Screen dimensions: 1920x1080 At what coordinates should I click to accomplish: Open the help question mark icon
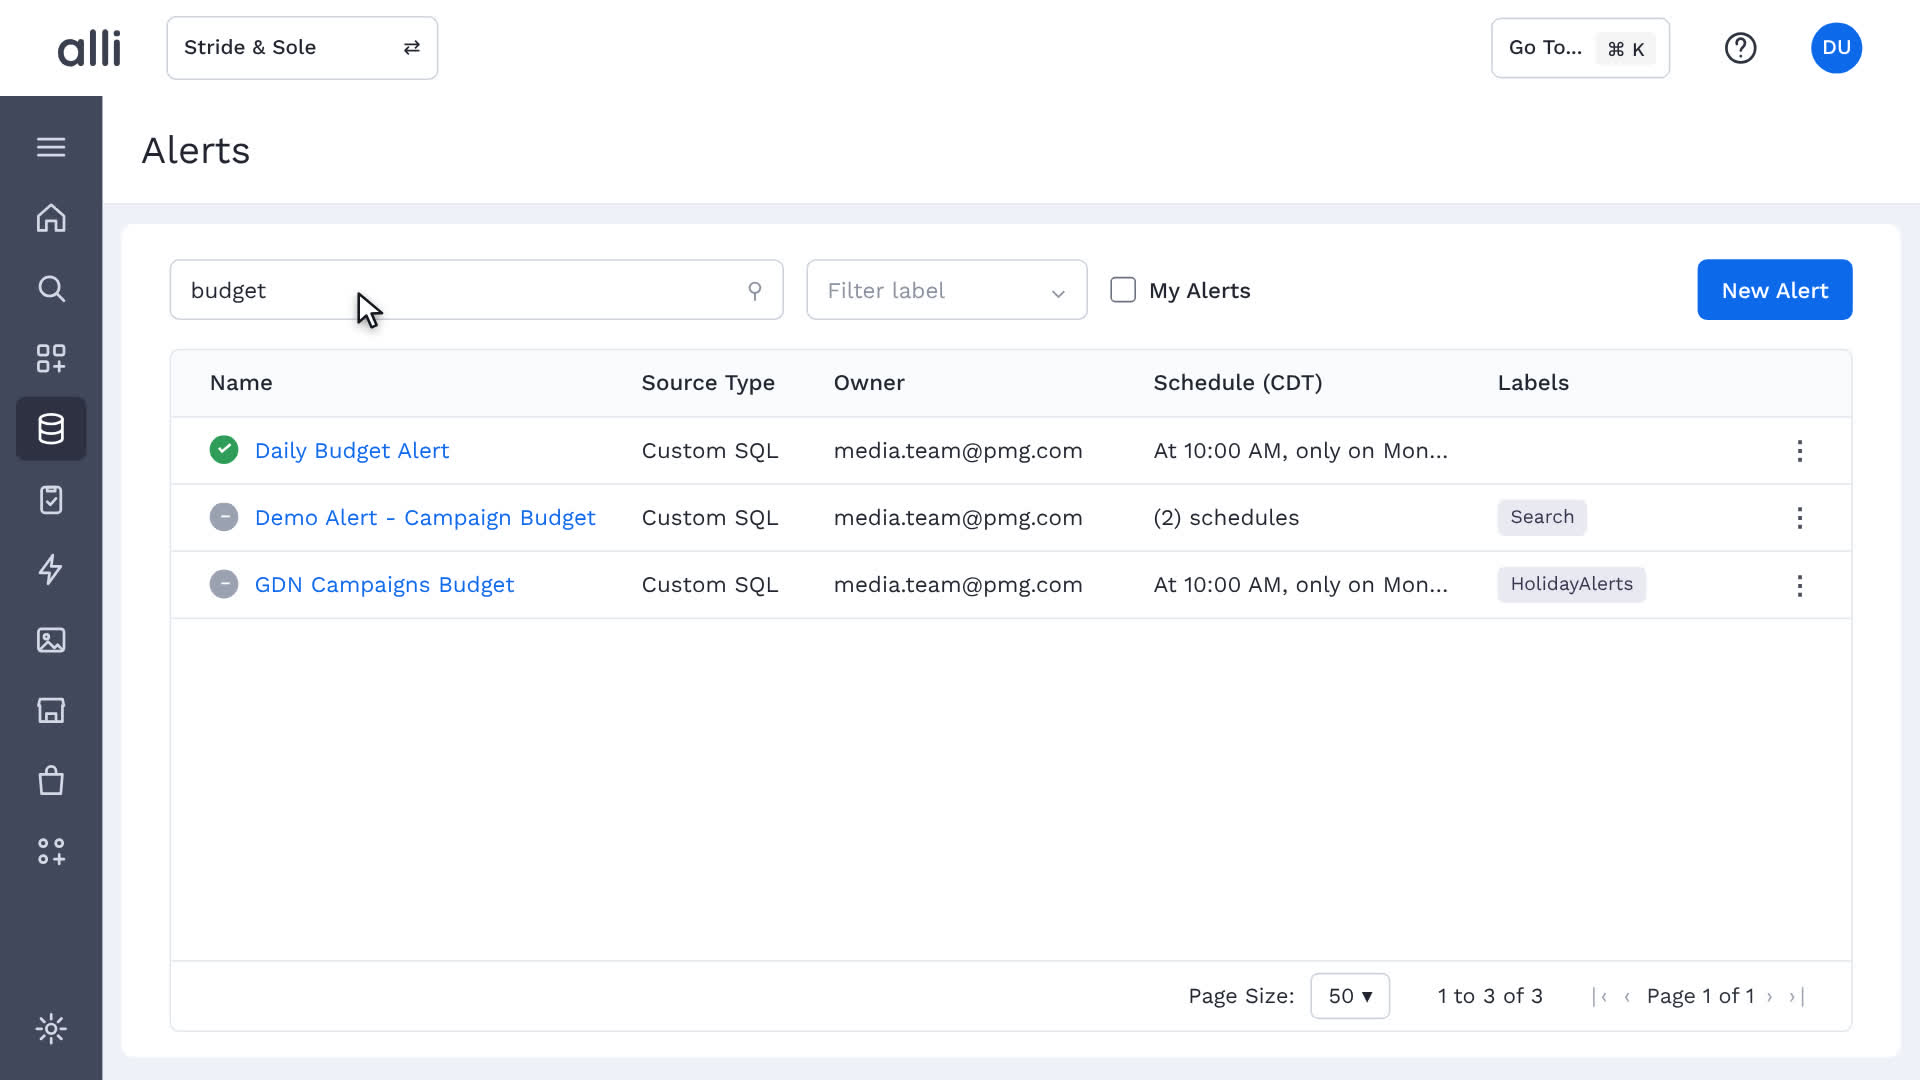pyautogui.click(x=1741, y=48)
